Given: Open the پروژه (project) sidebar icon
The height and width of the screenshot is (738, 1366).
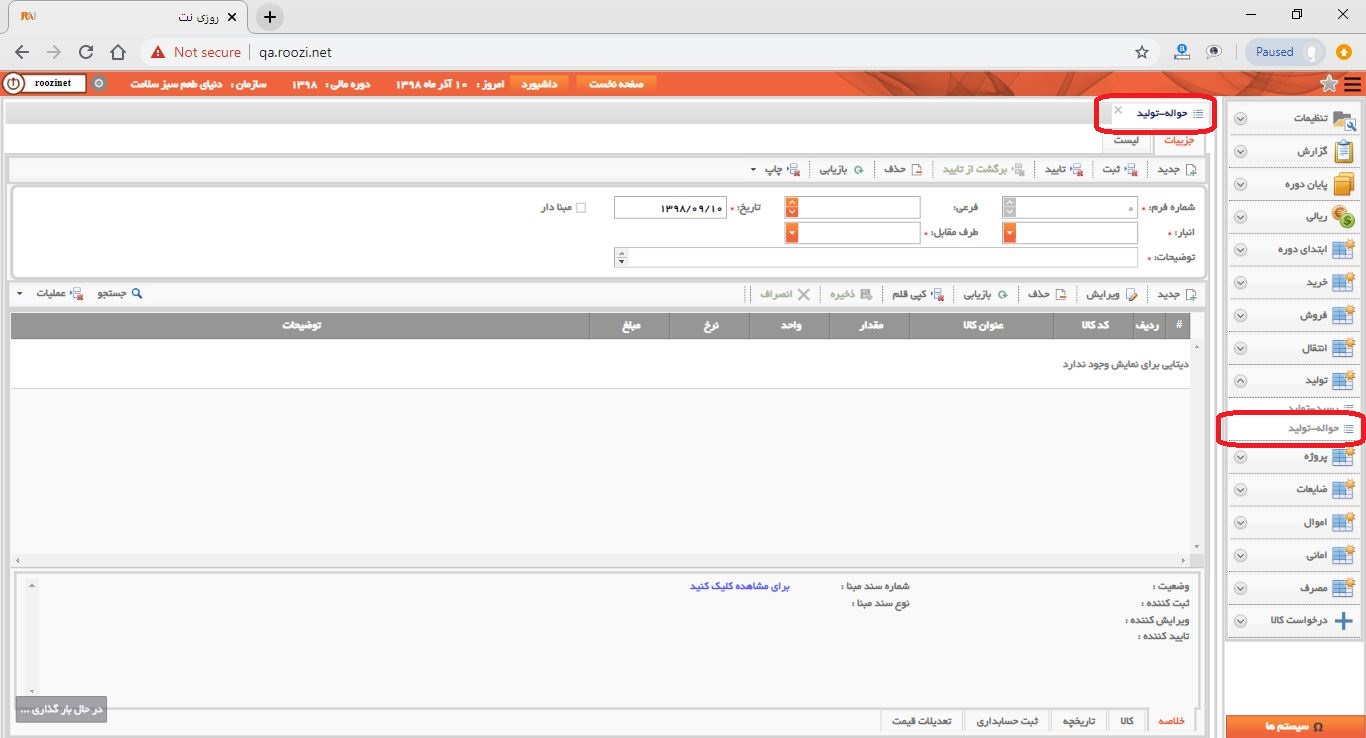Looking at the screenshot, I should point(1343,457).
